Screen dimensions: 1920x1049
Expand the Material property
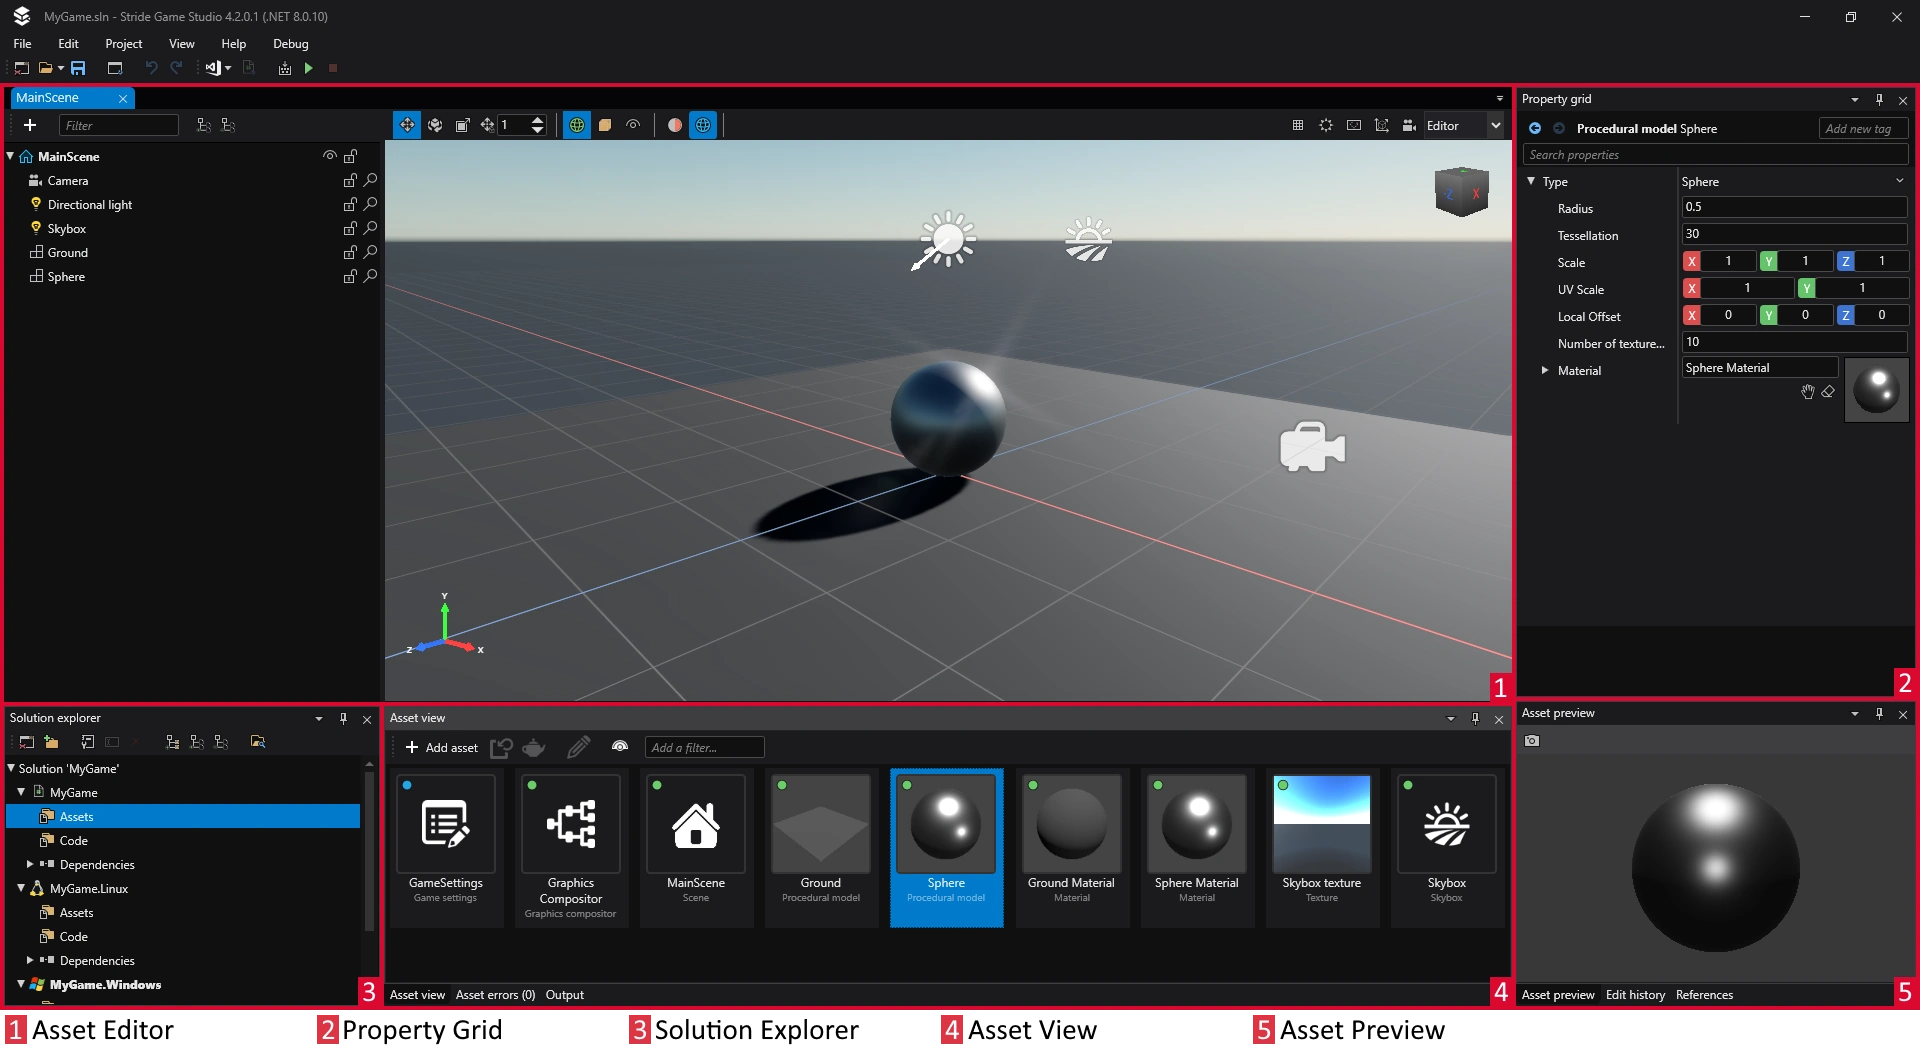[x=1545, y=370]
